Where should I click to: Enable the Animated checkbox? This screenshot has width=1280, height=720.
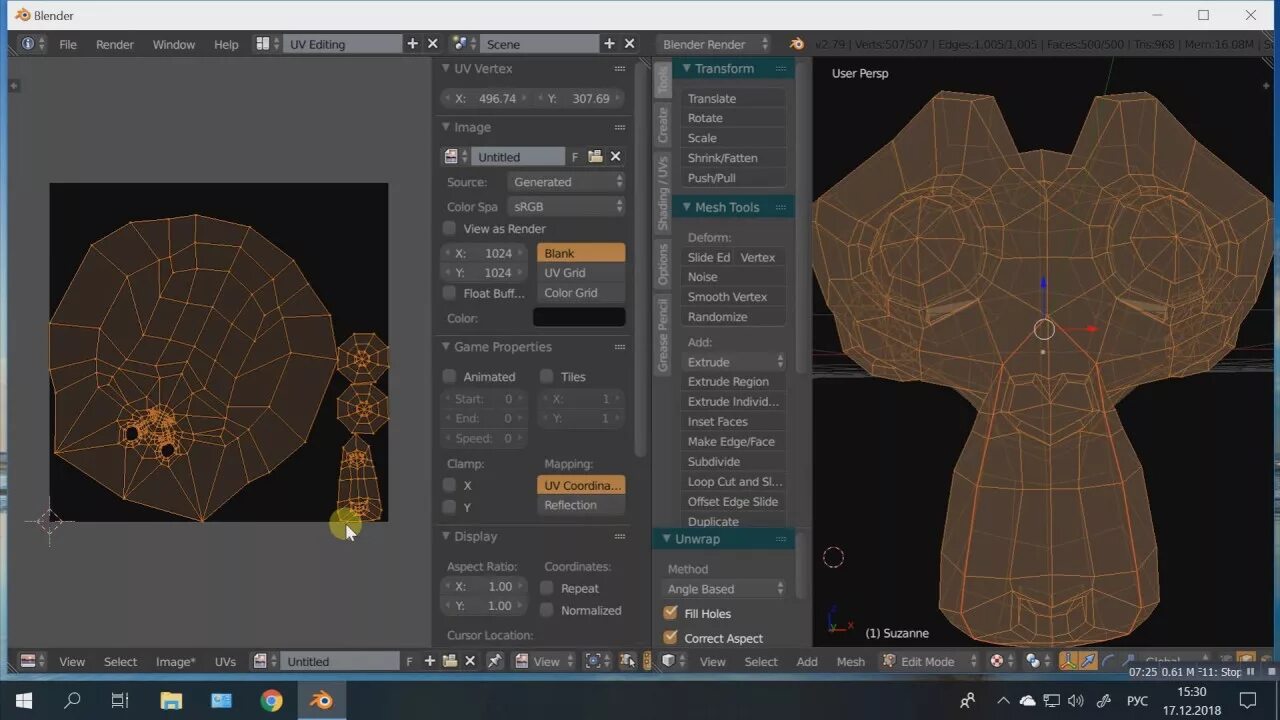pyautogui.click(x=450, y=376)
